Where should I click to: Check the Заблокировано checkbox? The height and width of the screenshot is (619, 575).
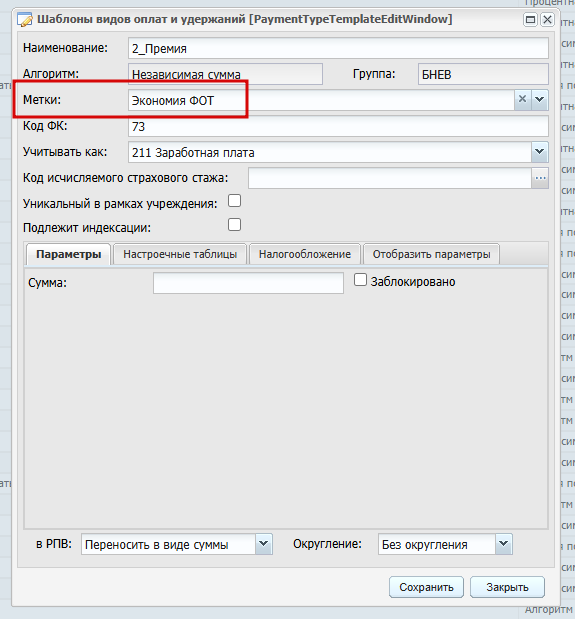point(360,280)
